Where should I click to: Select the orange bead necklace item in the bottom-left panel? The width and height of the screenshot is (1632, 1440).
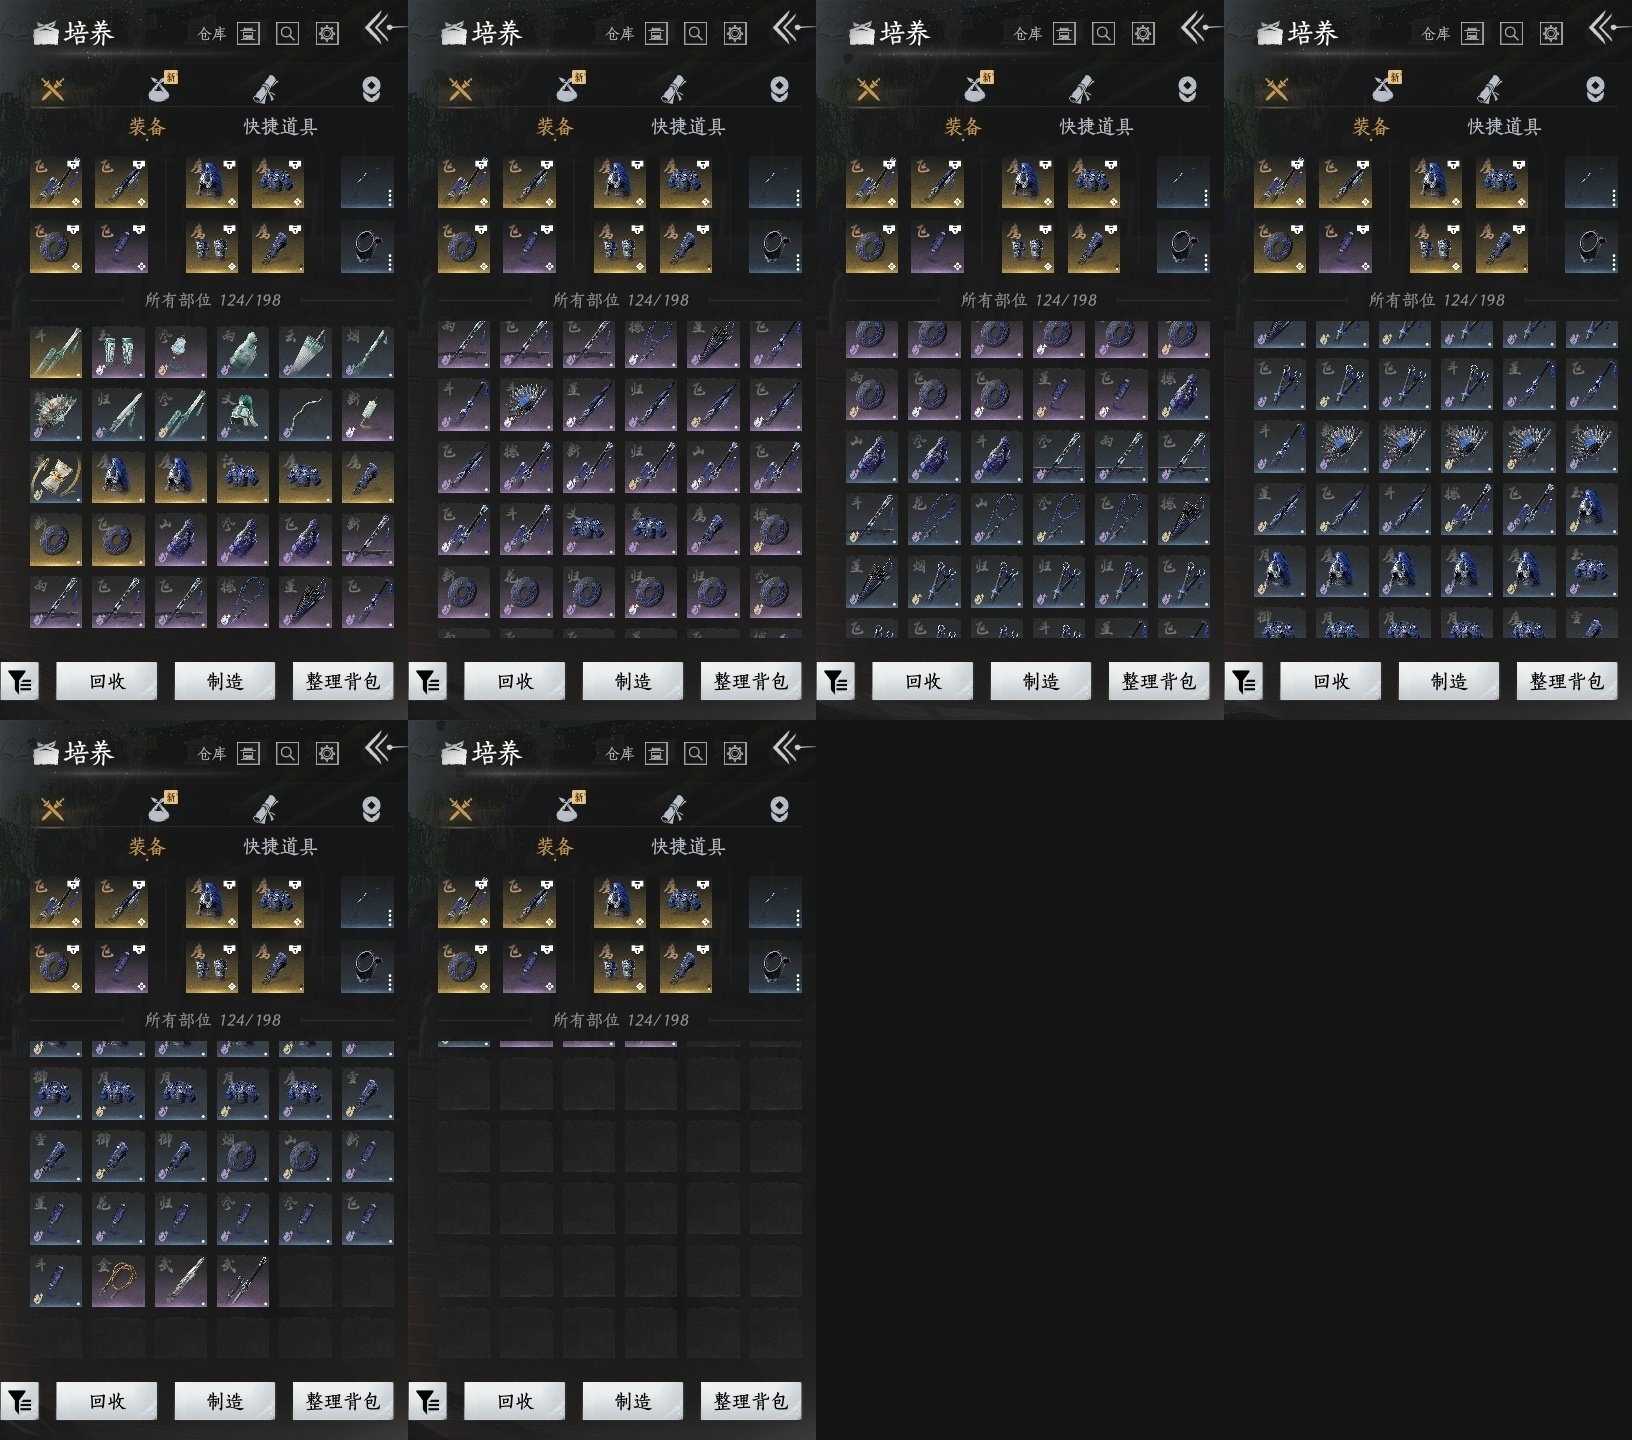118,1281
